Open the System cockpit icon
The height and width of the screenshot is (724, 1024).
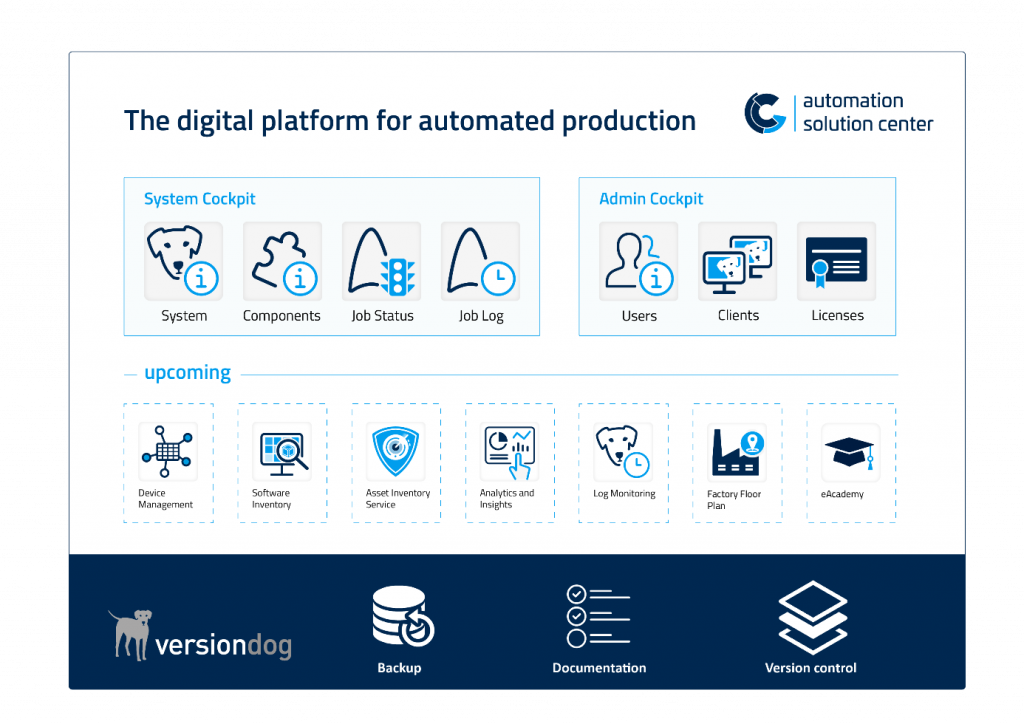click(183, 262)
